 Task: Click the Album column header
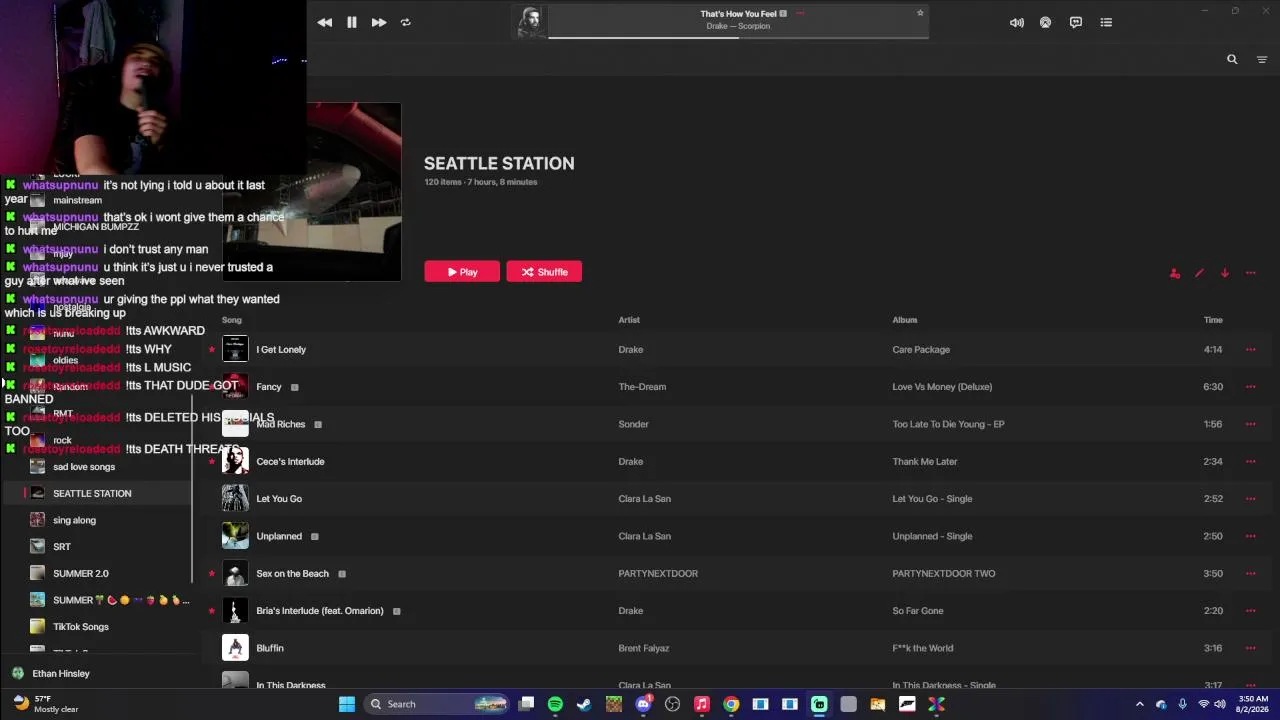(x=905, y=320)
